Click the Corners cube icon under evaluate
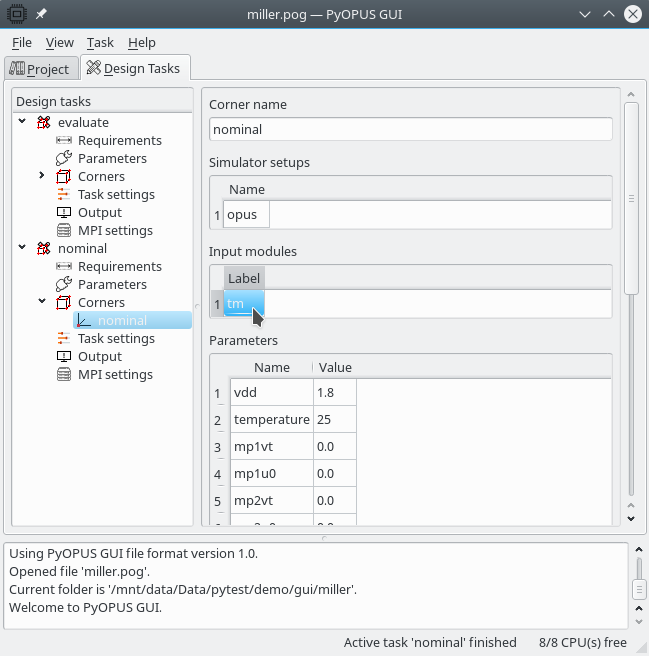Image resolution: width=649 pixels, height=656 pixels. (64, 177)
